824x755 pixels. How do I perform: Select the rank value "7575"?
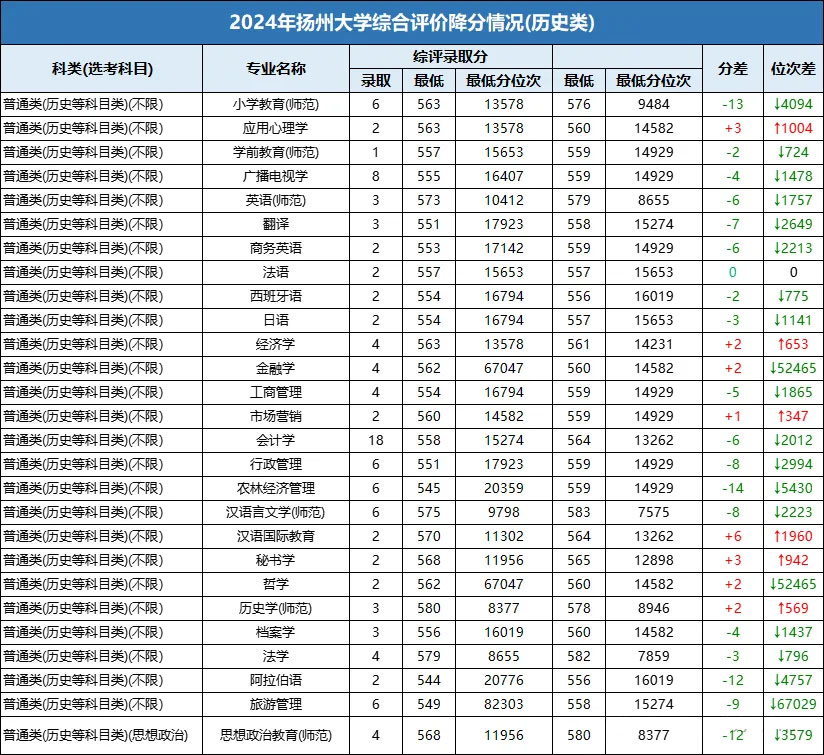[654, 512]
